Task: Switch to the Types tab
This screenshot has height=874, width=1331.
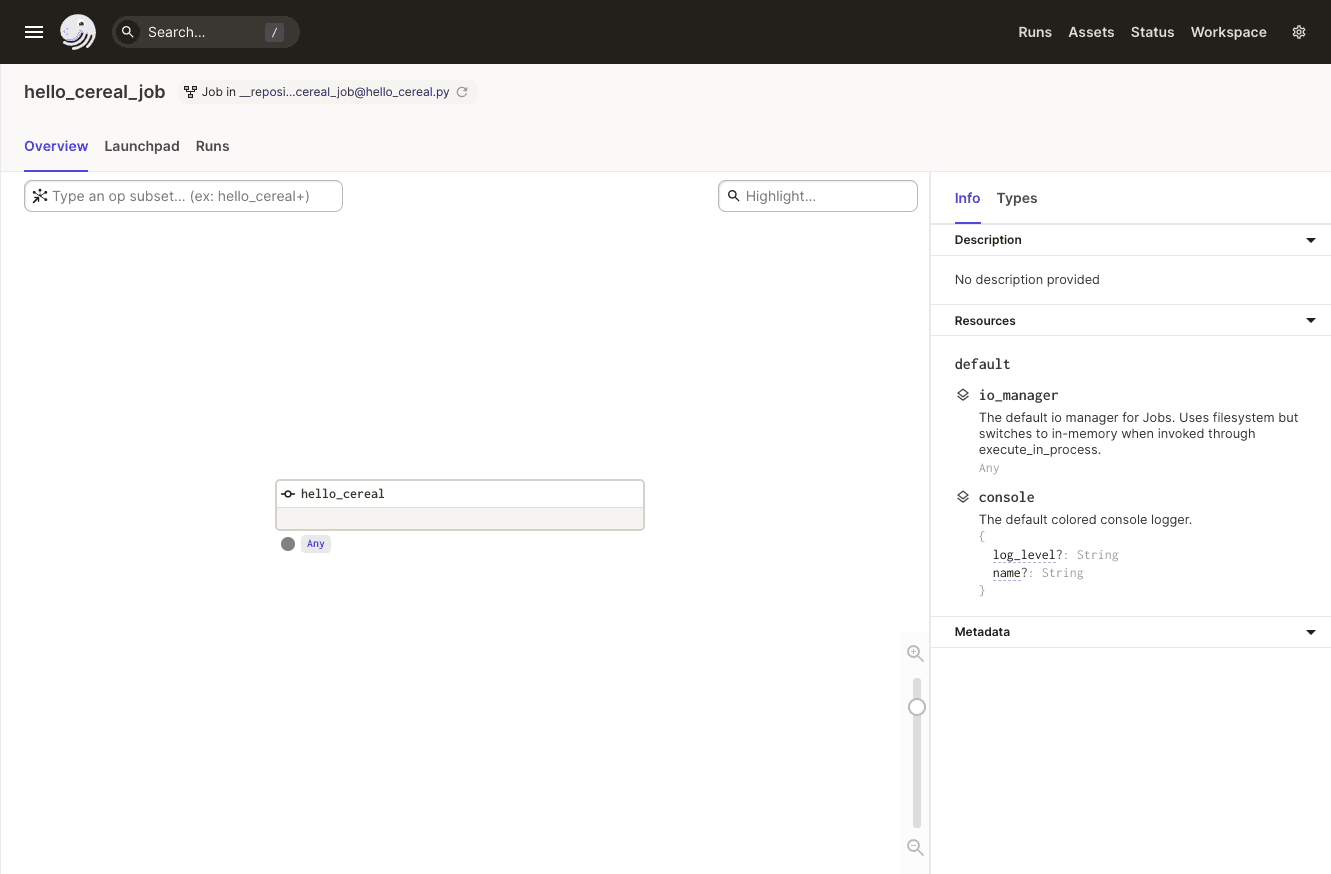Action: point(1017,198)
